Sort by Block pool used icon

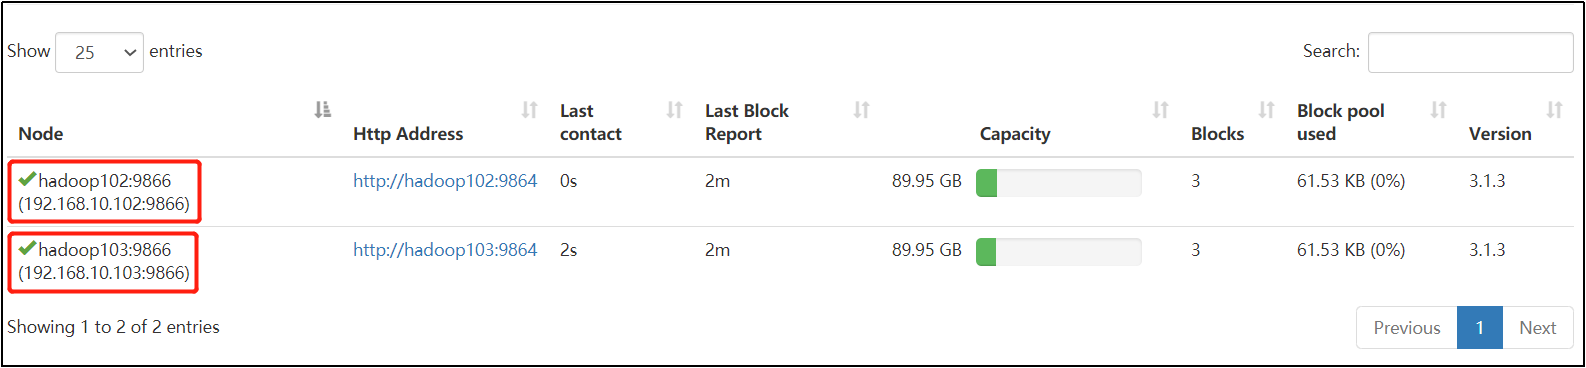pos(1438,110)
